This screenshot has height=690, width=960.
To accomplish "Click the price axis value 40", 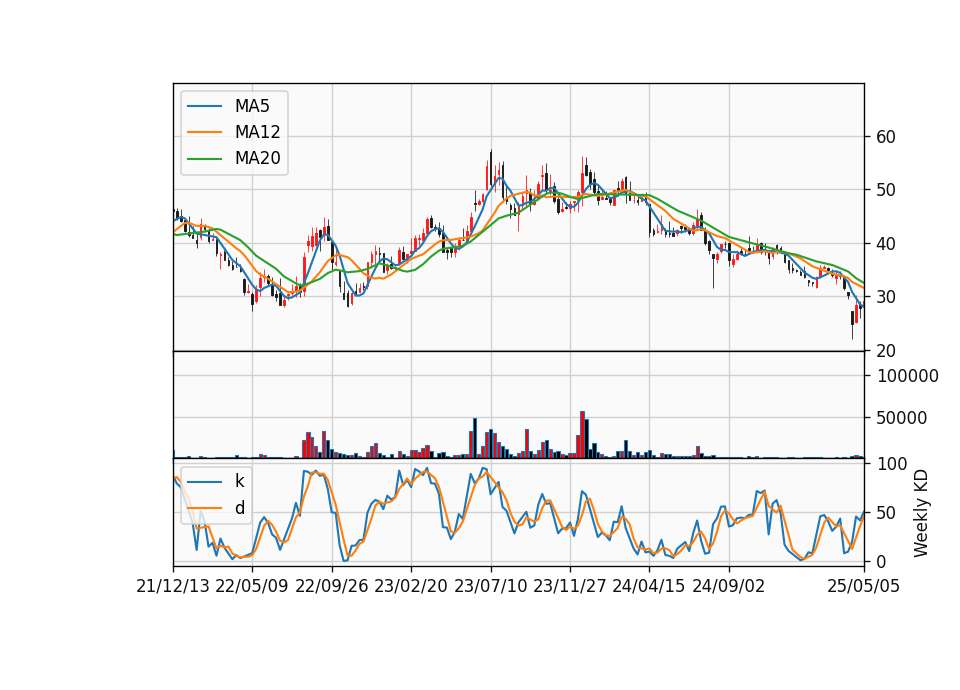I will click(x=886, y=244).
